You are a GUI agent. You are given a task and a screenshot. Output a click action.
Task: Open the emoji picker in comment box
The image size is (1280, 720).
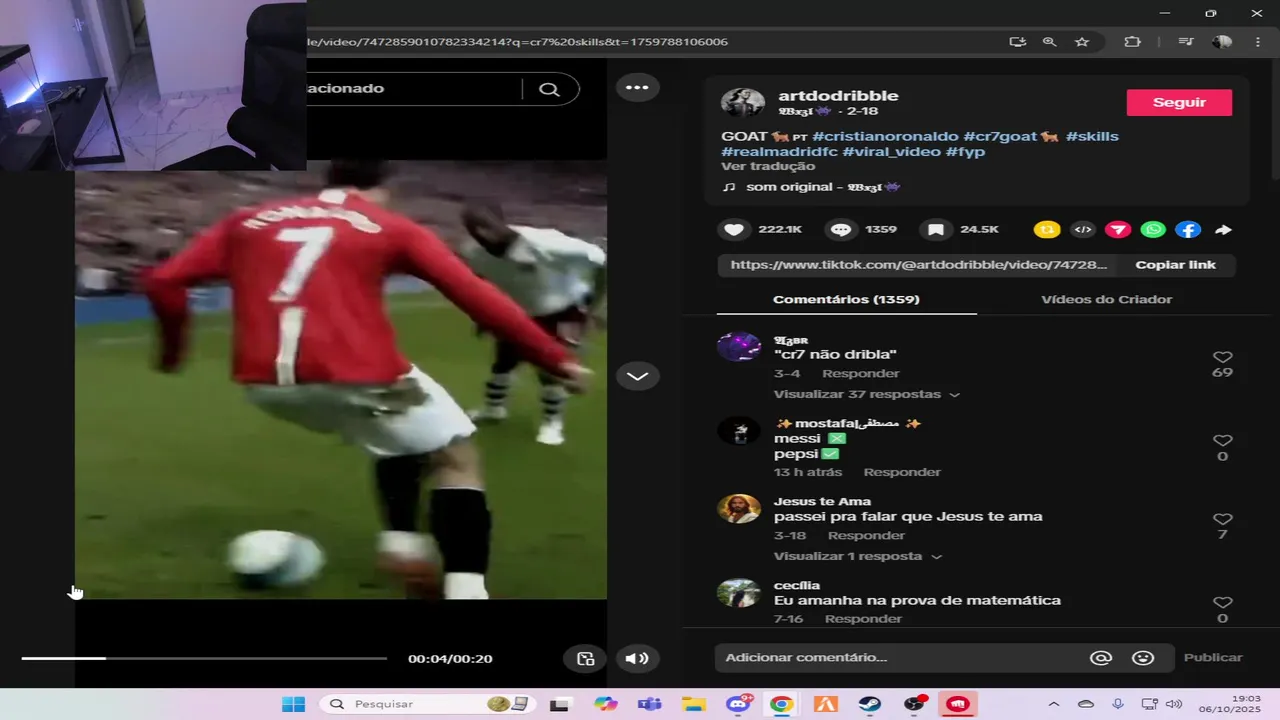pos(1143,658)
